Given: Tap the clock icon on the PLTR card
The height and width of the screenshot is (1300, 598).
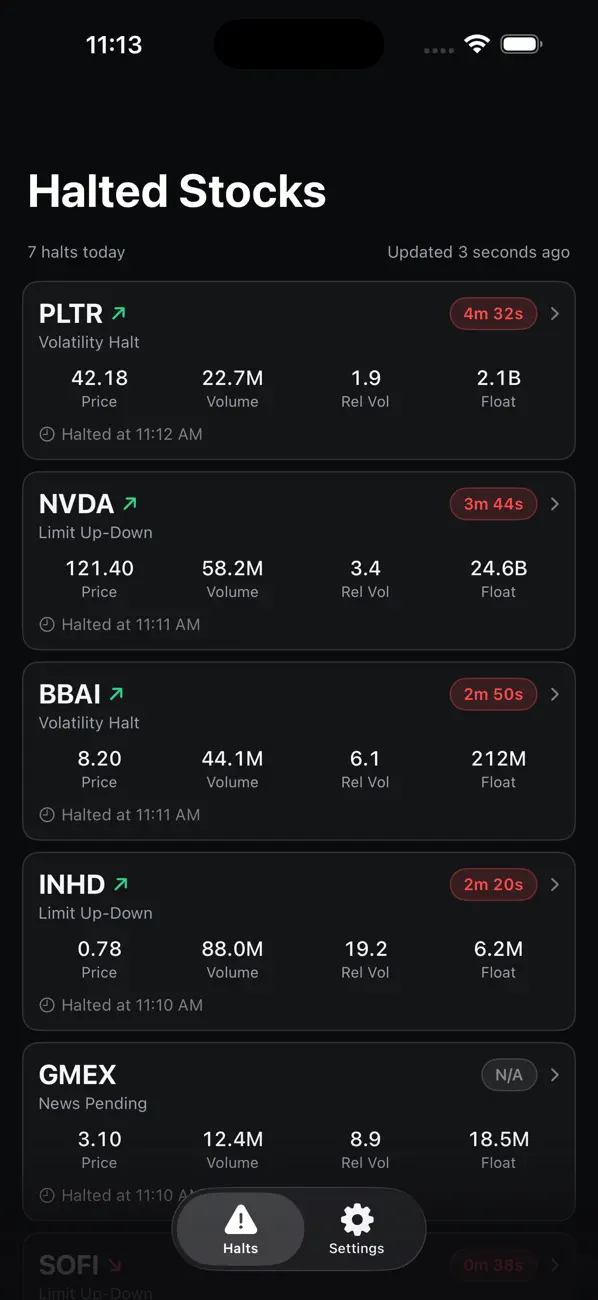Looking at the screenshot, I should pos(46,434).
